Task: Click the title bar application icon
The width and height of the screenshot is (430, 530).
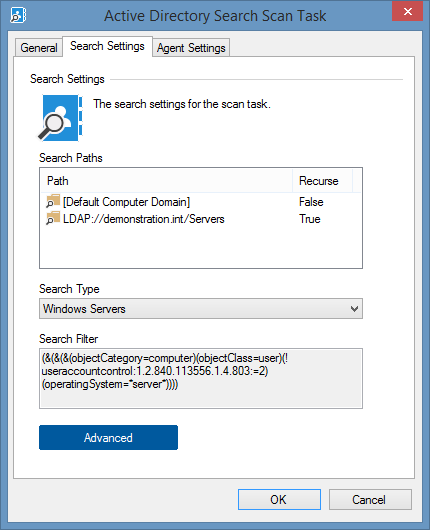Action: pyautogui.click(x=18, y=15)
